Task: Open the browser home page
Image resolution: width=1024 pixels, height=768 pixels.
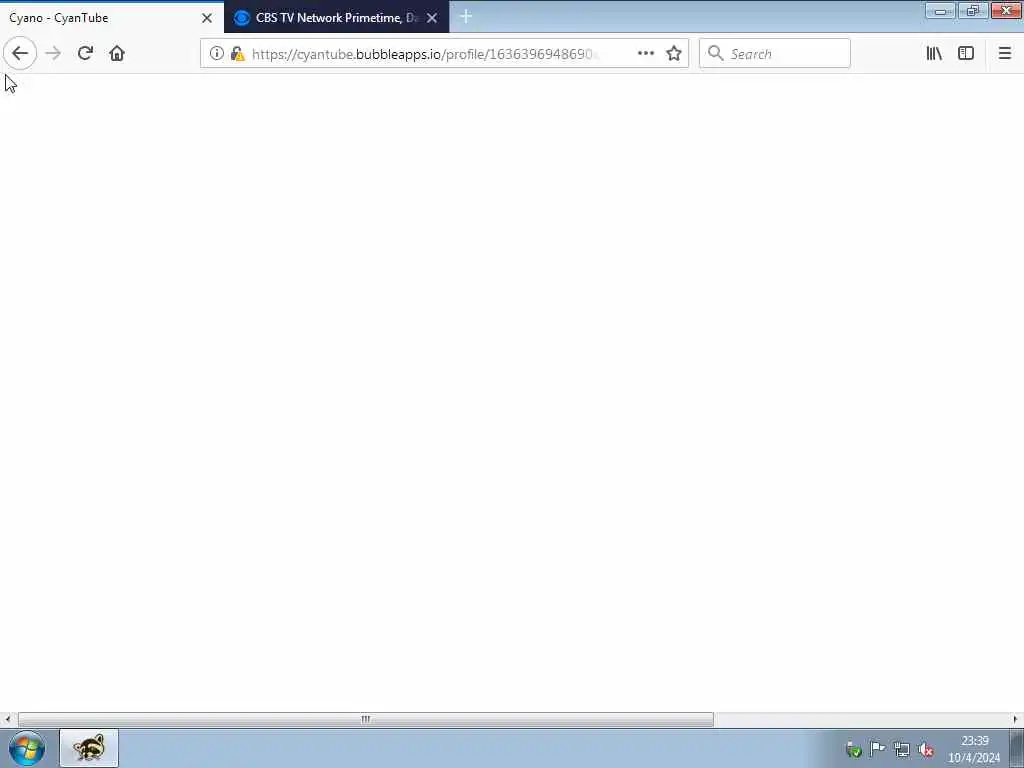Action: (117, 54)
